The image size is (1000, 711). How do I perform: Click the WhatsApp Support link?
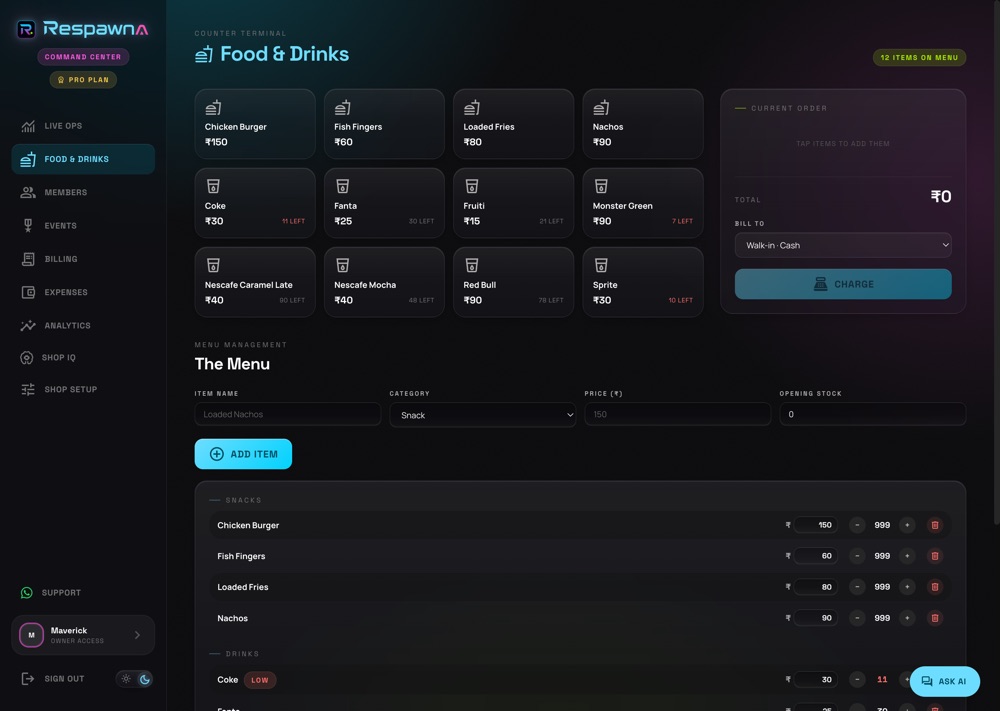coord(83,592)
